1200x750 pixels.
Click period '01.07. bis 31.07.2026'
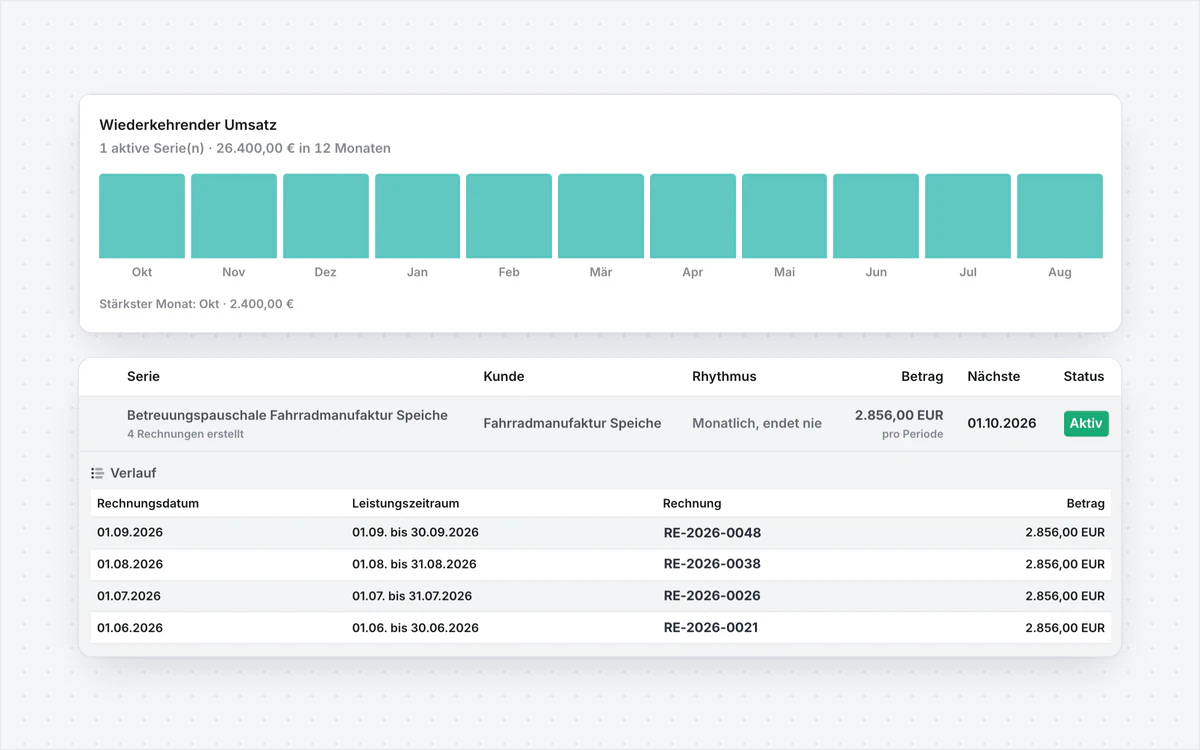(412, 596)
